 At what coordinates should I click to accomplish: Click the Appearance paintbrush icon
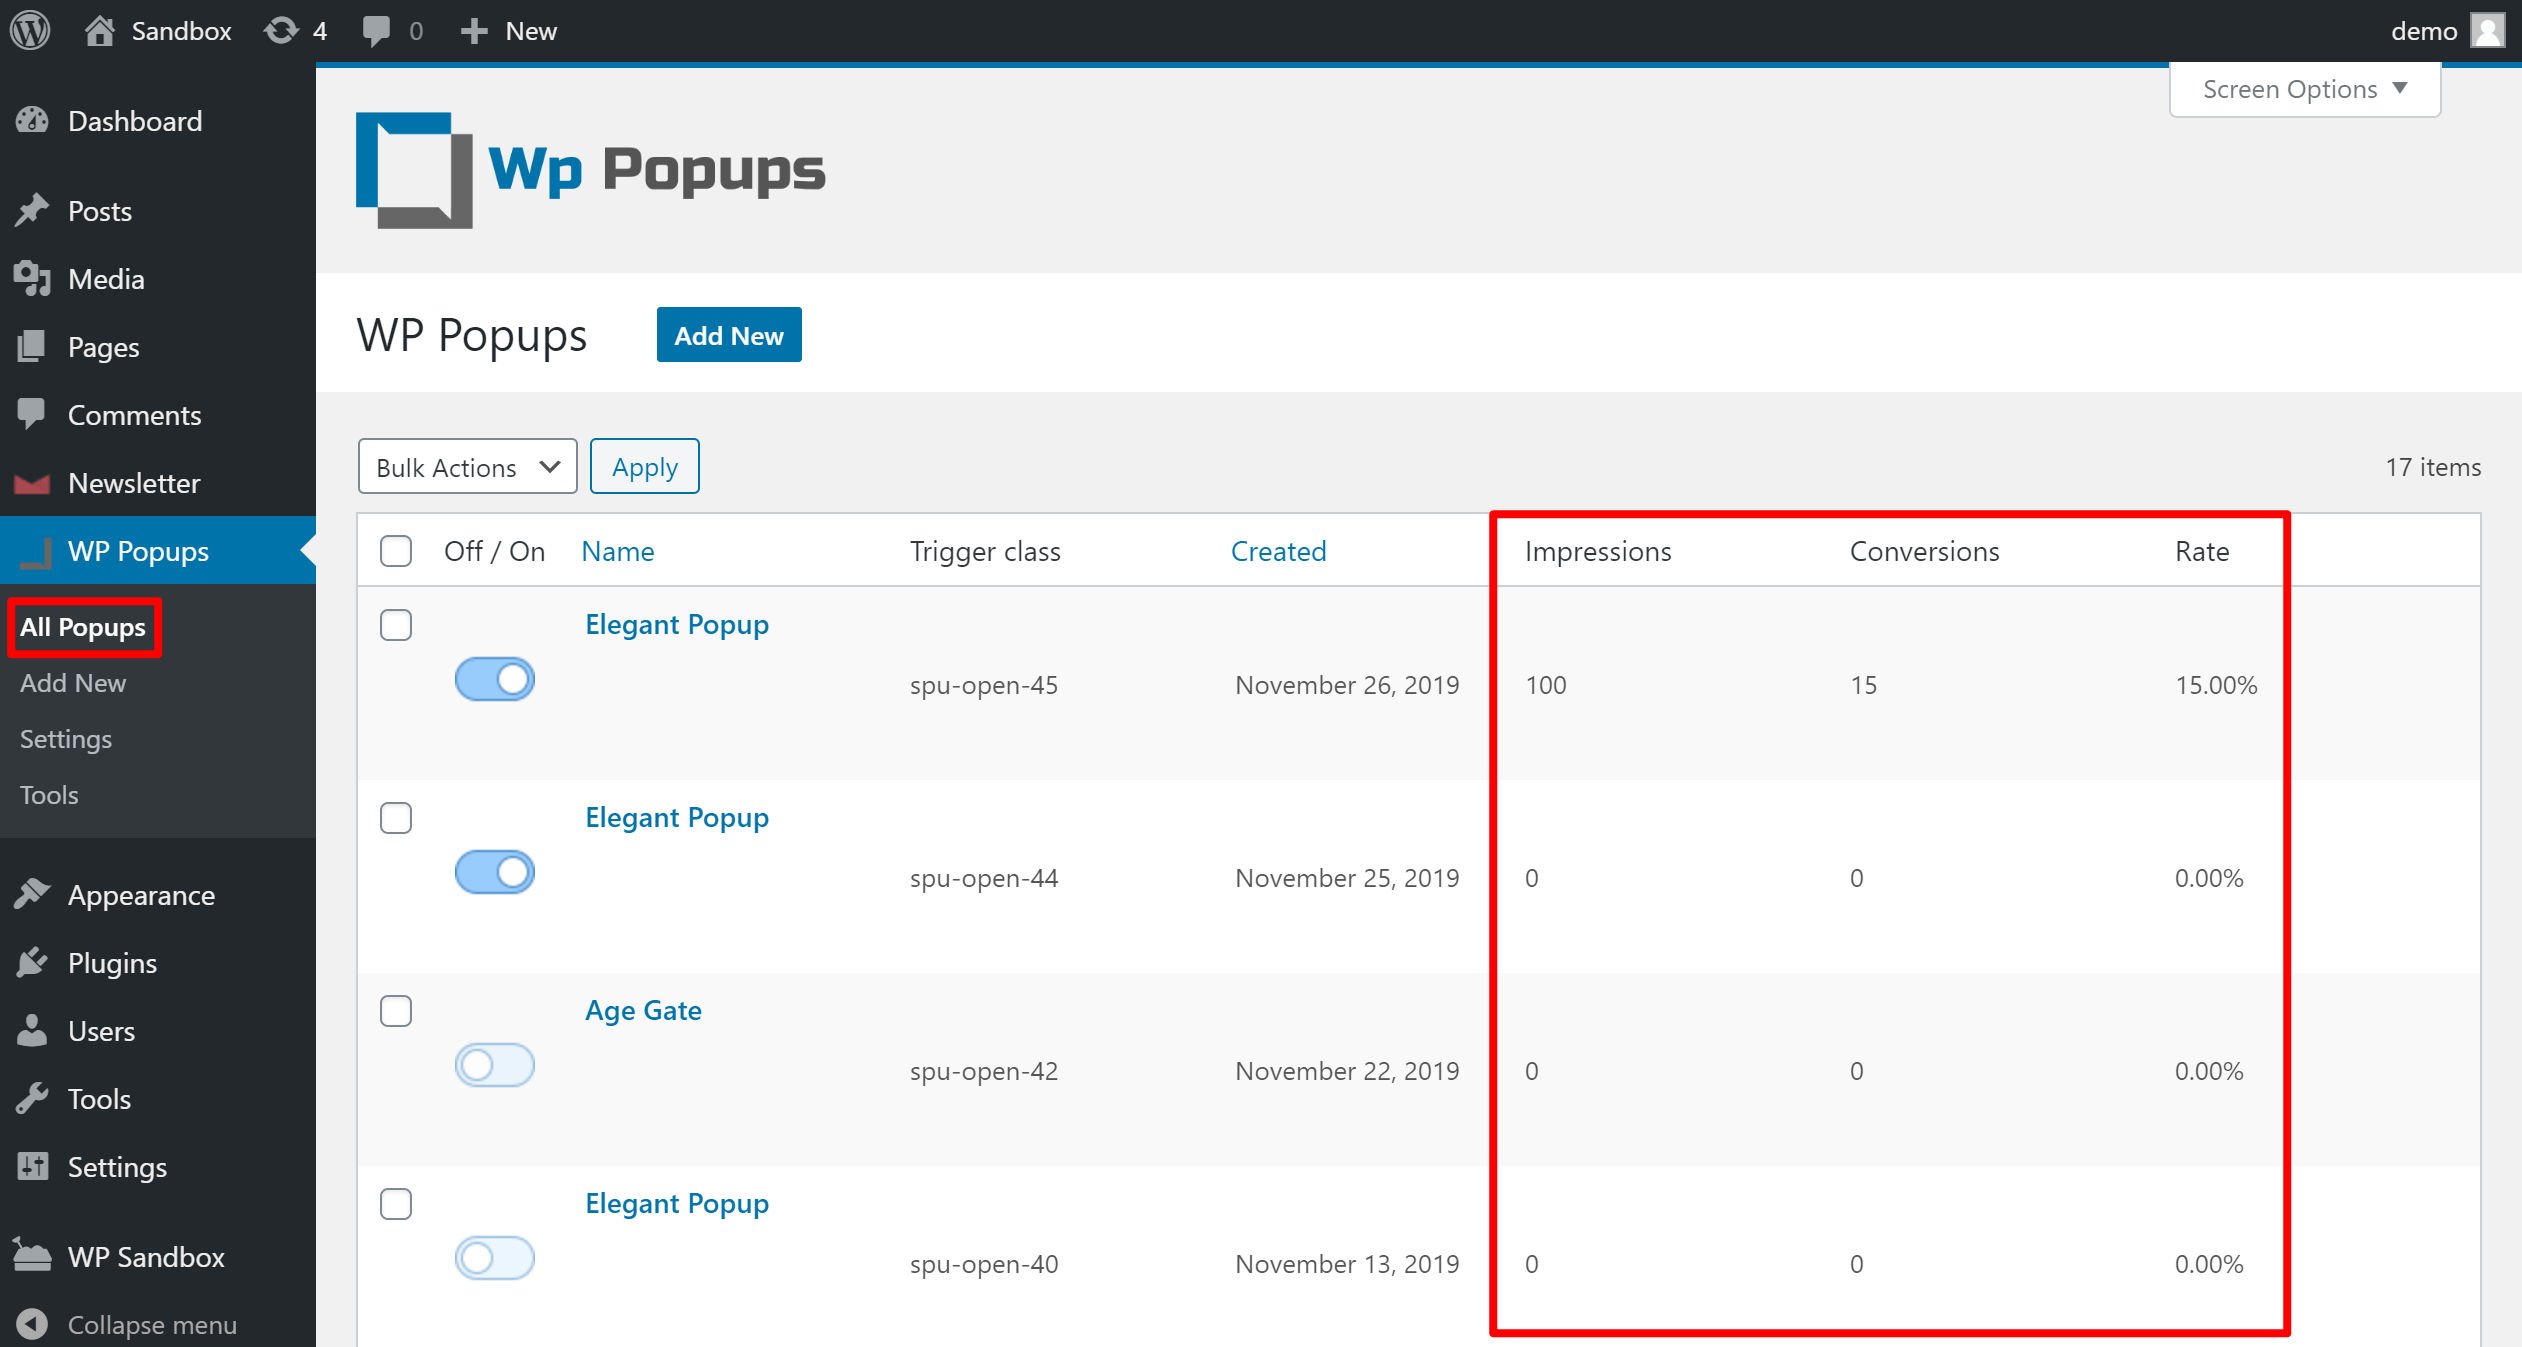(32, 895)
